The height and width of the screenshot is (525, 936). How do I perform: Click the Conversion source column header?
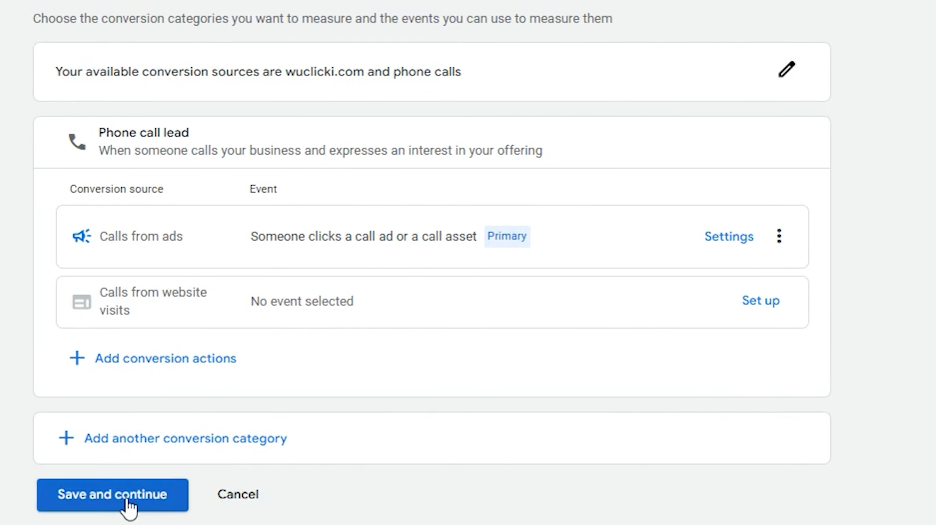(x=116, y=189)
